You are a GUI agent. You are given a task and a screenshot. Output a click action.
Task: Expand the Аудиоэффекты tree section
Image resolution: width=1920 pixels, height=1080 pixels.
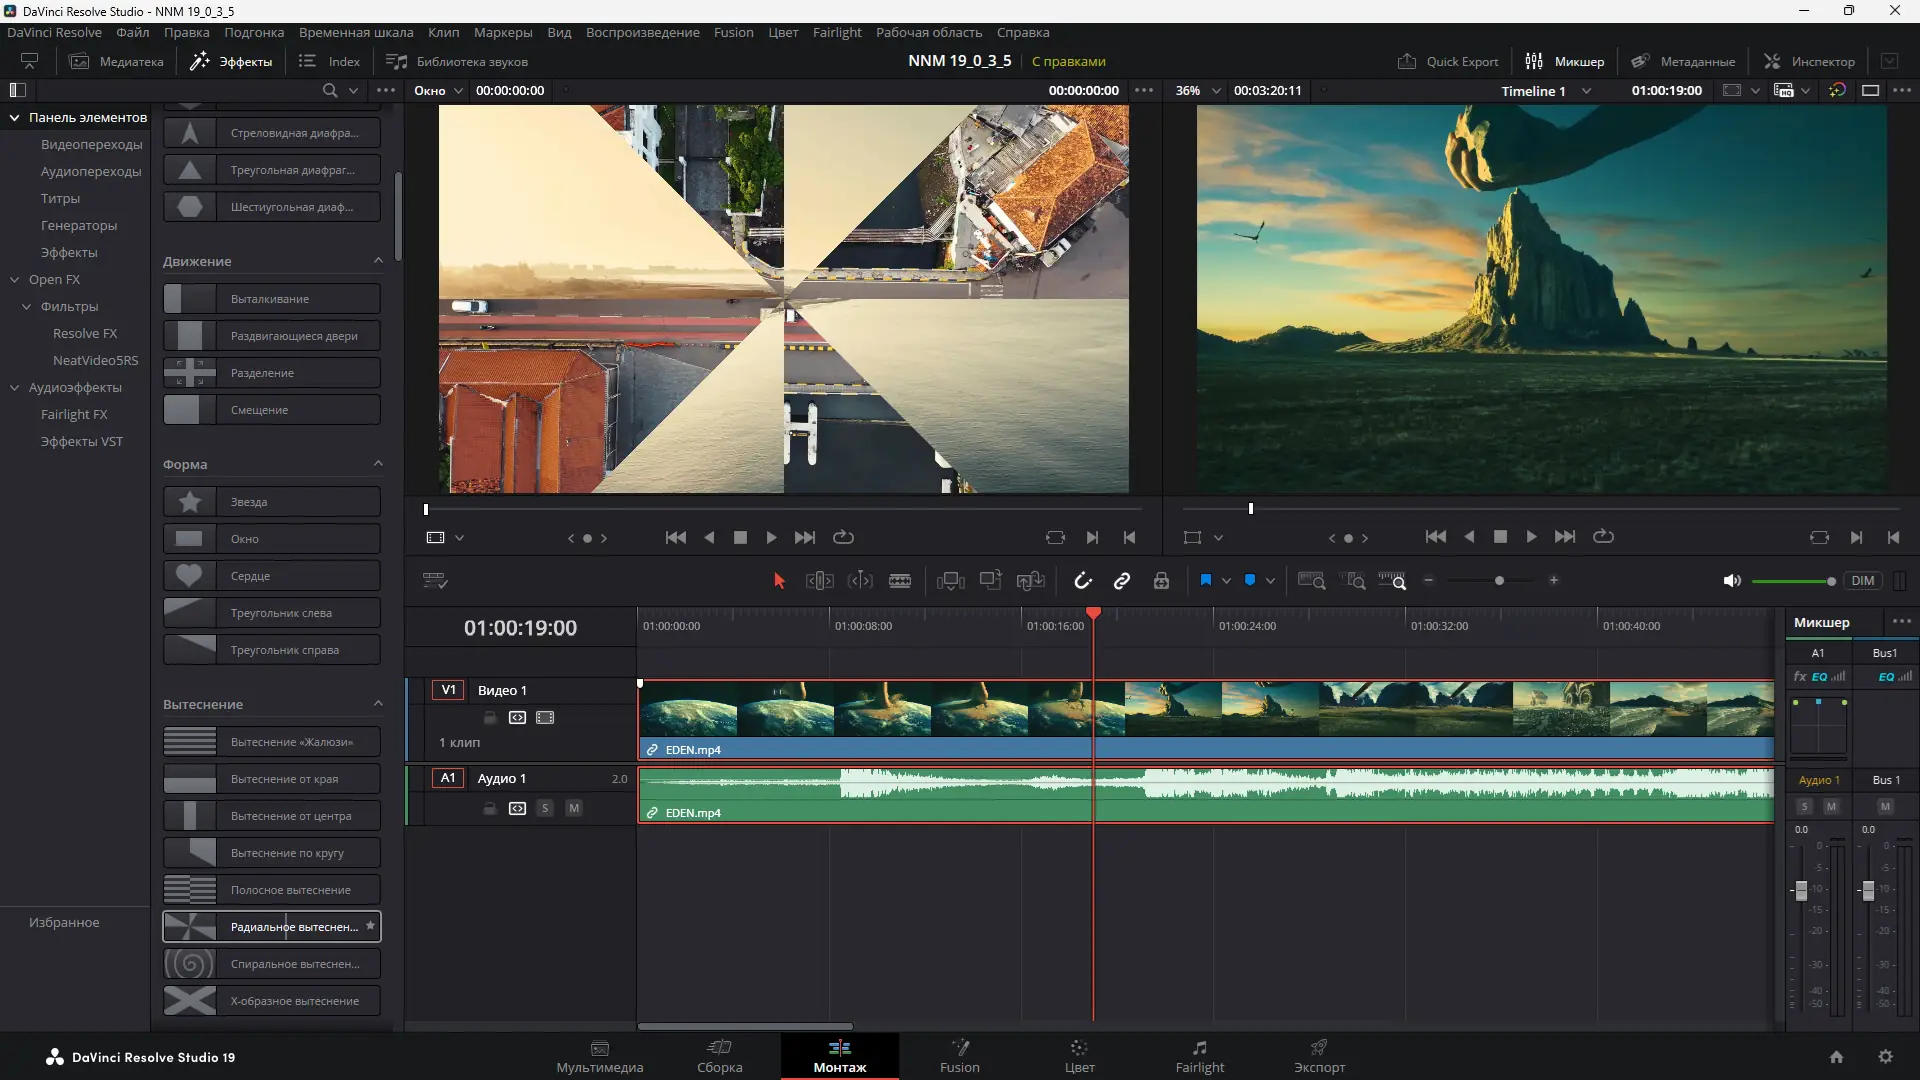pos(15,388)
